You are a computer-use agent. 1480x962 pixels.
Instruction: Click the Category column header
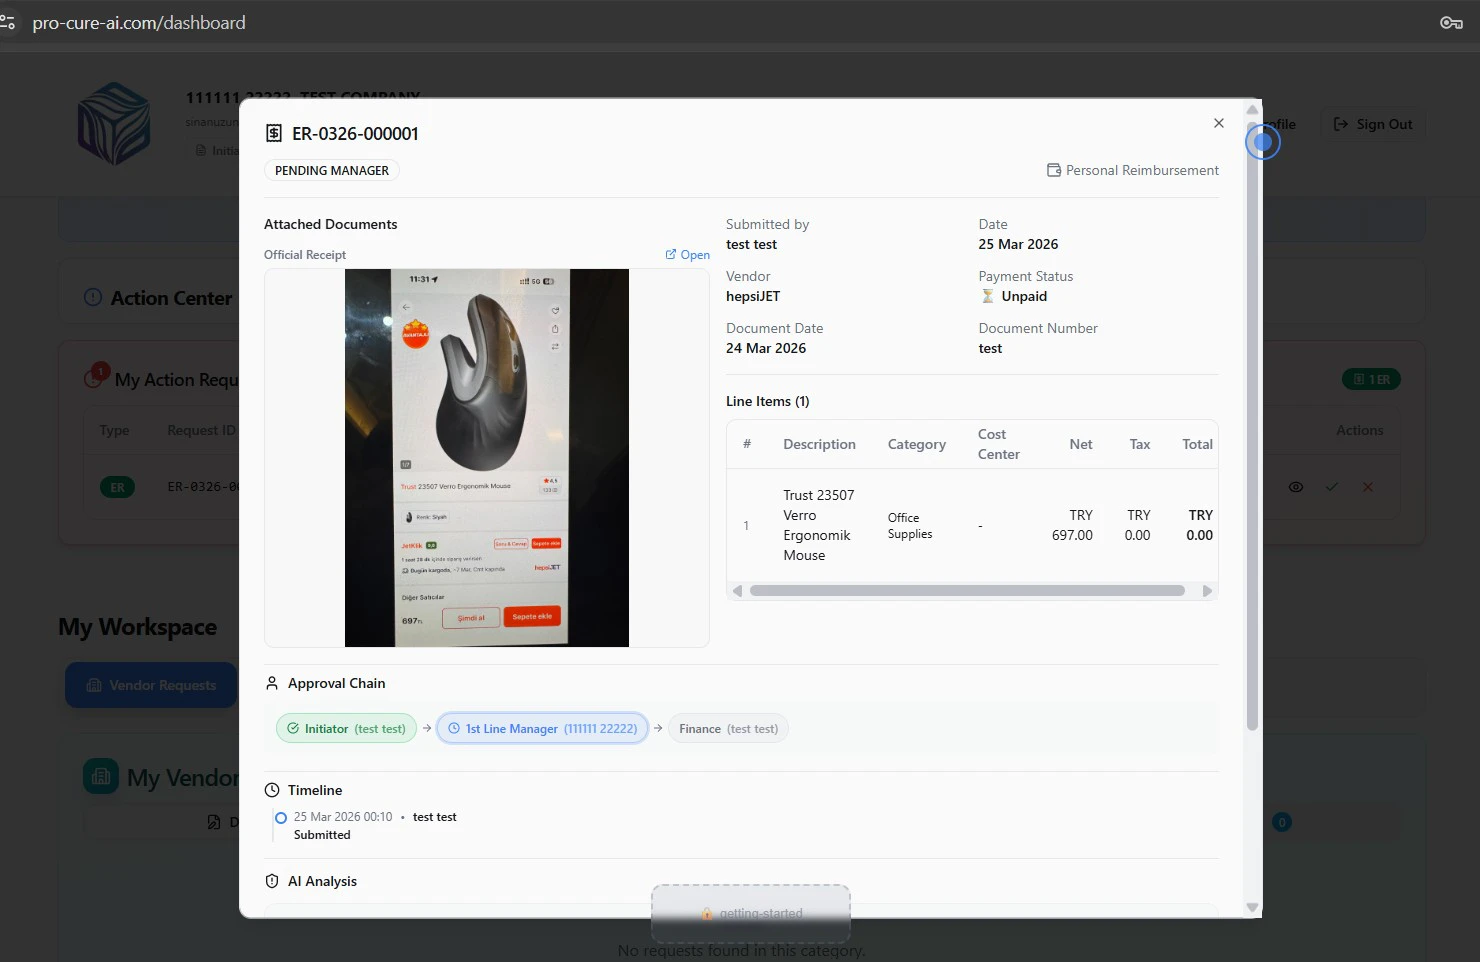(x=916, y=444)
